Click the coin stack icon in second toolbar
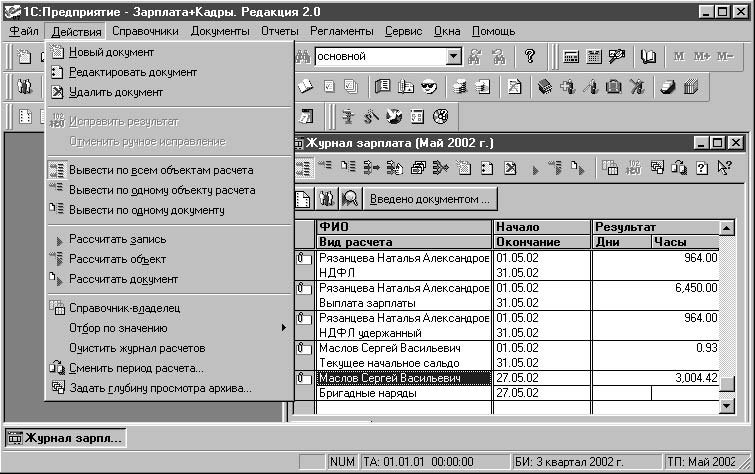Screen dimensions: 755x474 tap(459, 87)
